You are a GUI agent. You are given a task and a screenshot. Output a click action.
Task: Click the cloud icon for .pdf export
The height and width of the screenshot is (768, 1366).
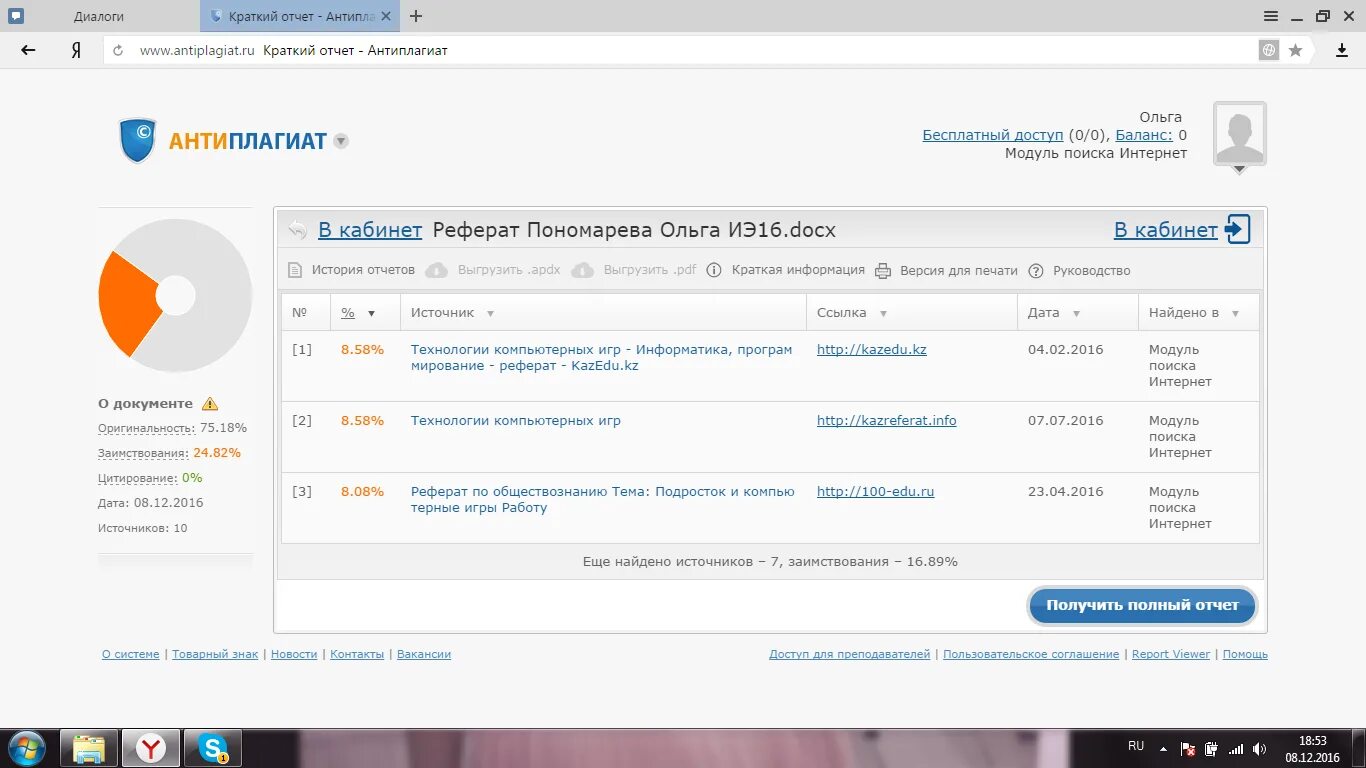click(583, 270)
